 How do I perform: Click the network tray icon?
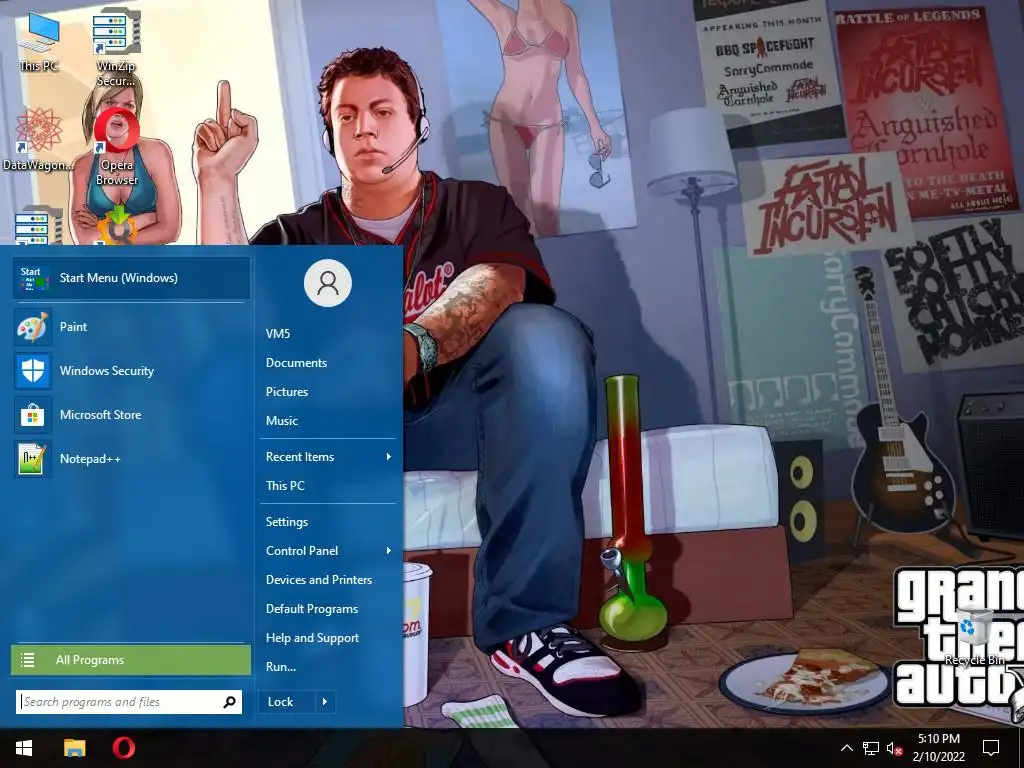pos(871,748)
